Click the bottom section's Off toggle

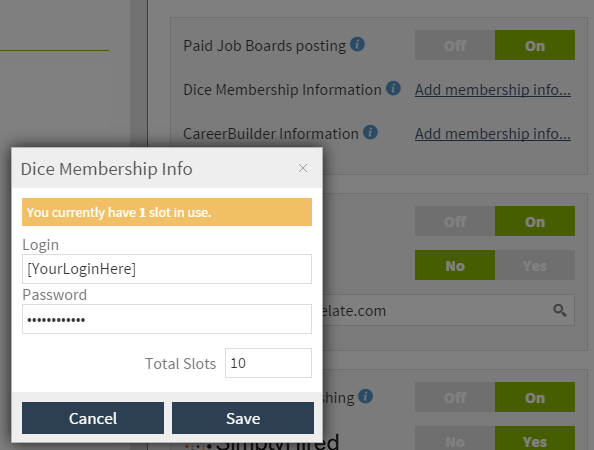(x=455, y=397)
